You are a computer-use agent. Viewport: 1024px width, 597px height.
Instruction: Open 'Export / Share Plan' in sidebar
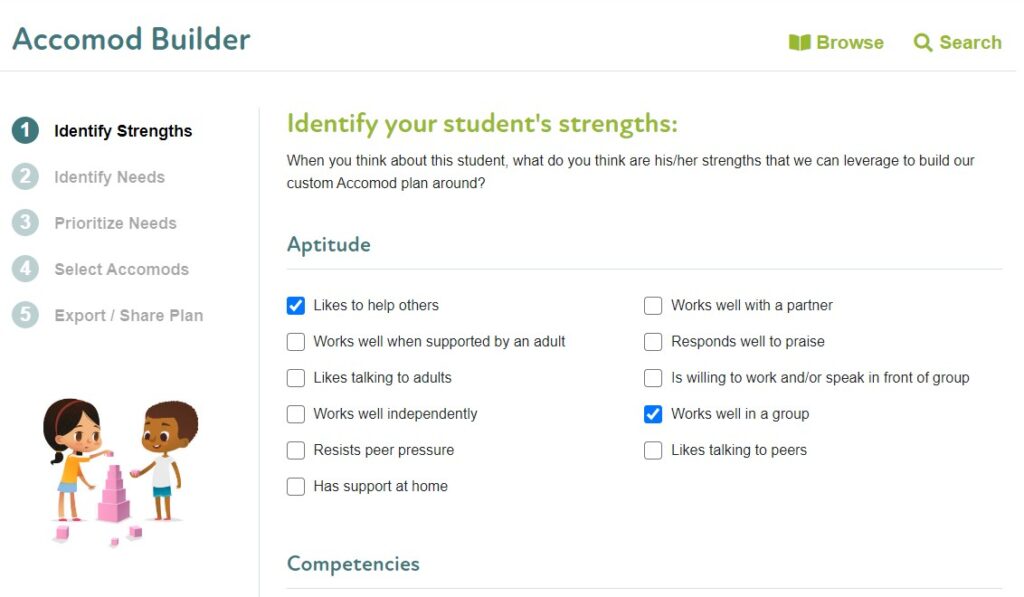pyautogui.click(x=128, y=314)
